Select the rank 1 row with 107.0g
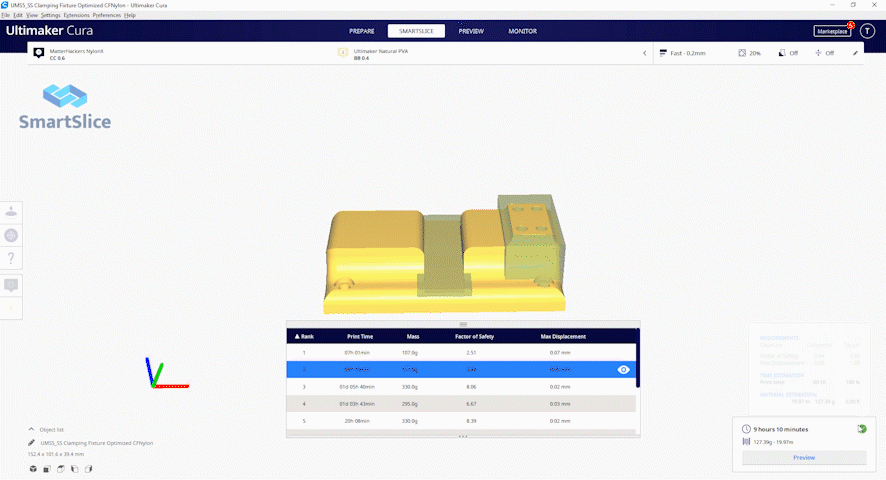This screenshot has height=480, width=886. [461, 353]
